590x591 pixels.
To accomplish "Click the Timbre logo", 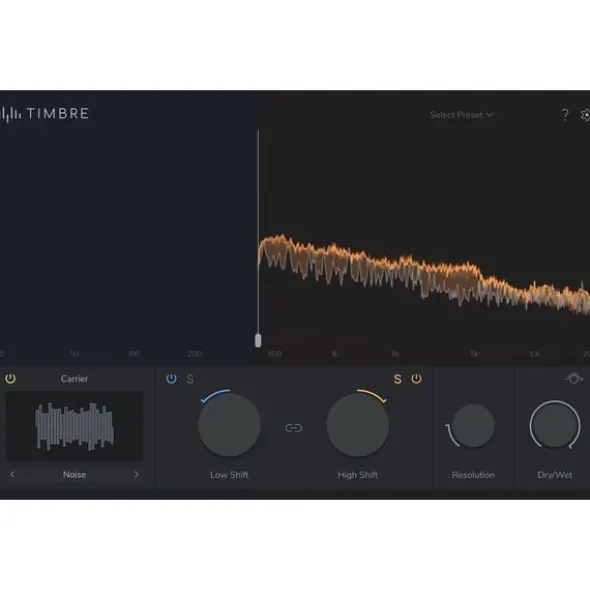I will [44, 114].
